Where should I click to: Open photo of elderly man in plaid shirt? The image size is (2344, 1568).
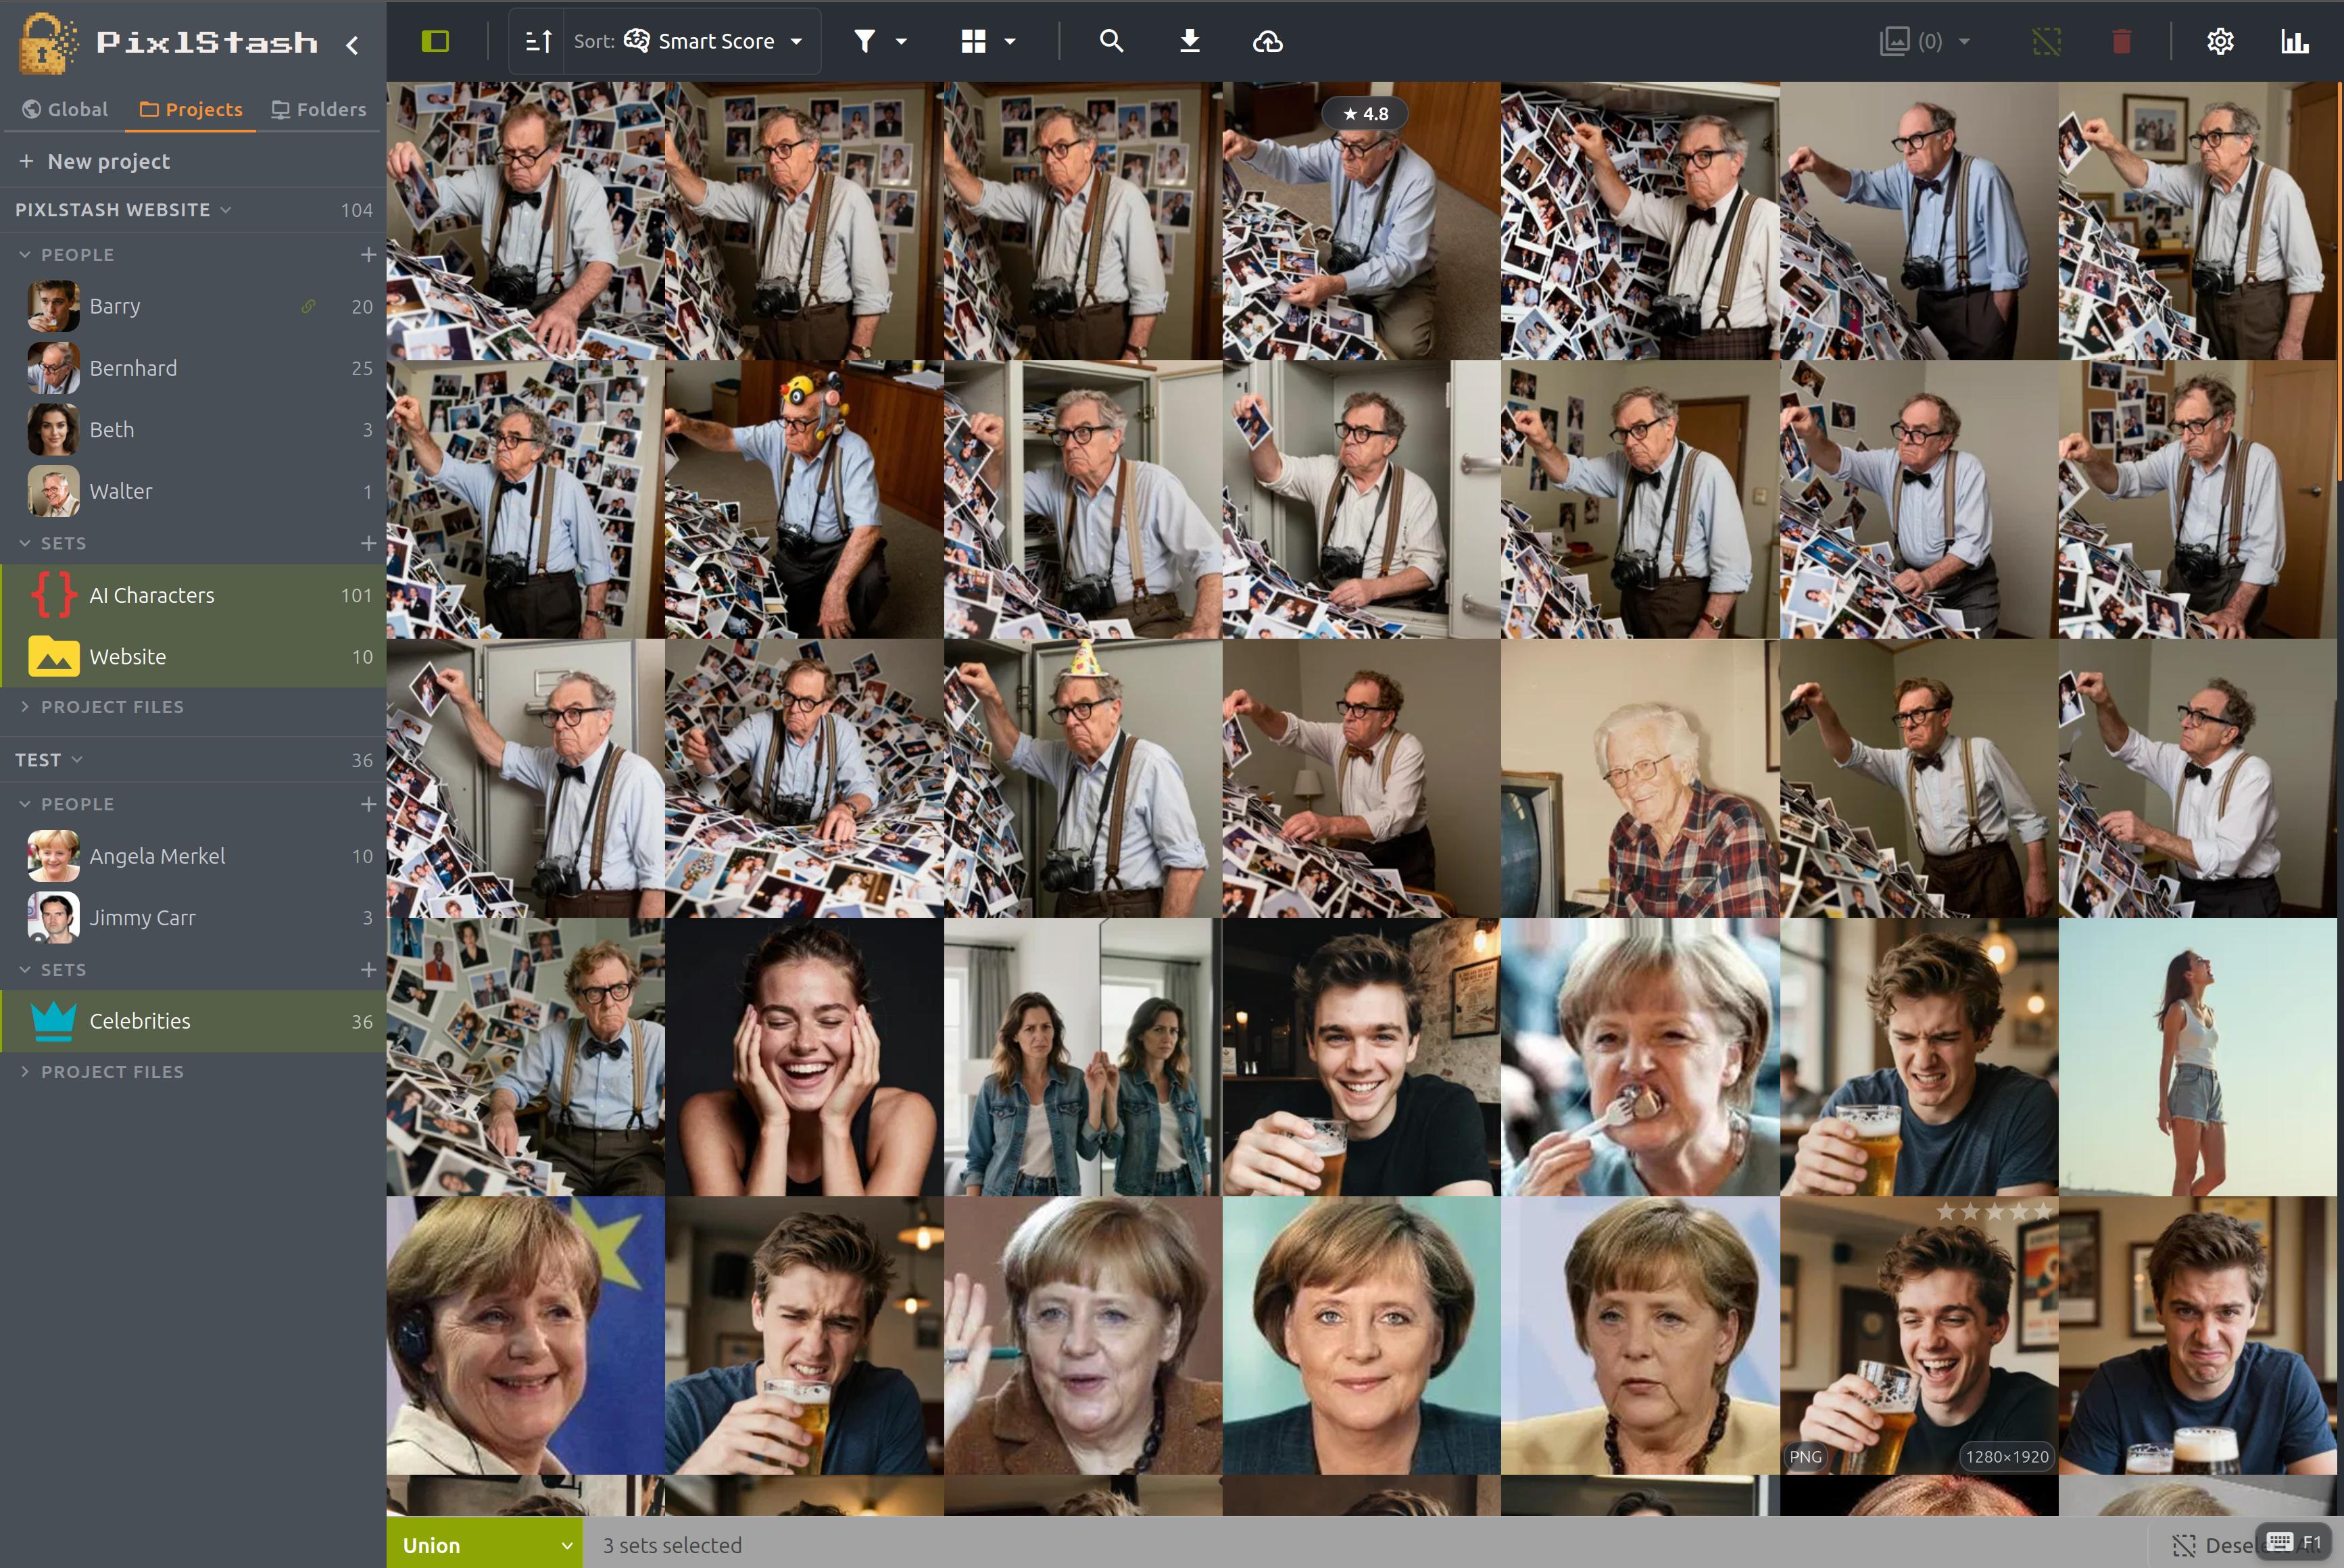(1640, 778)
